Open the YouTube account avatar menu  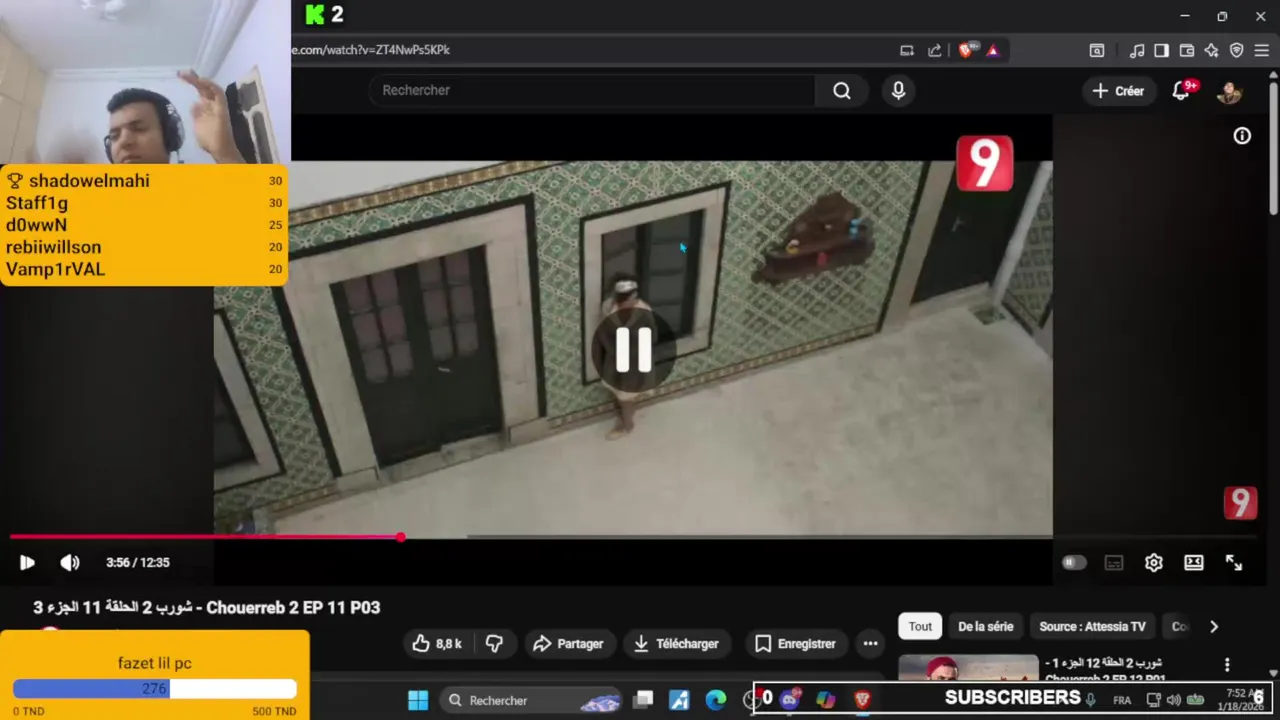(x=1229, y=91)
